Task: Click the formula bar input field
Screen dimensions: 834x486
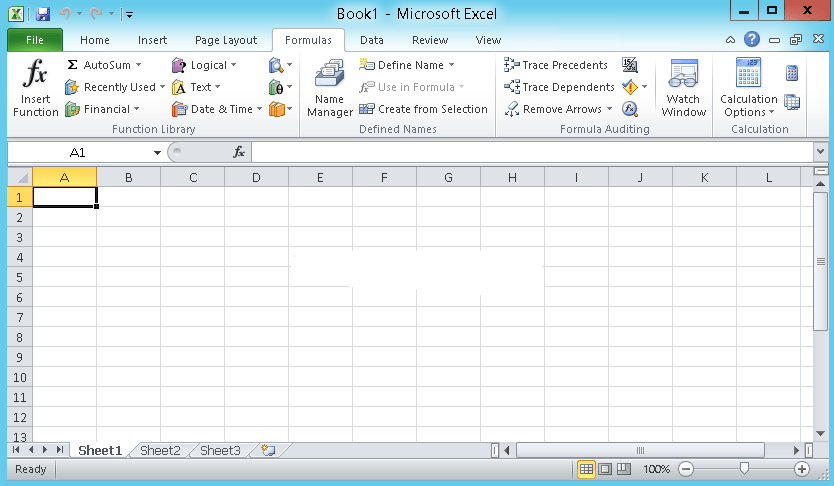Action: coord(532,153)
